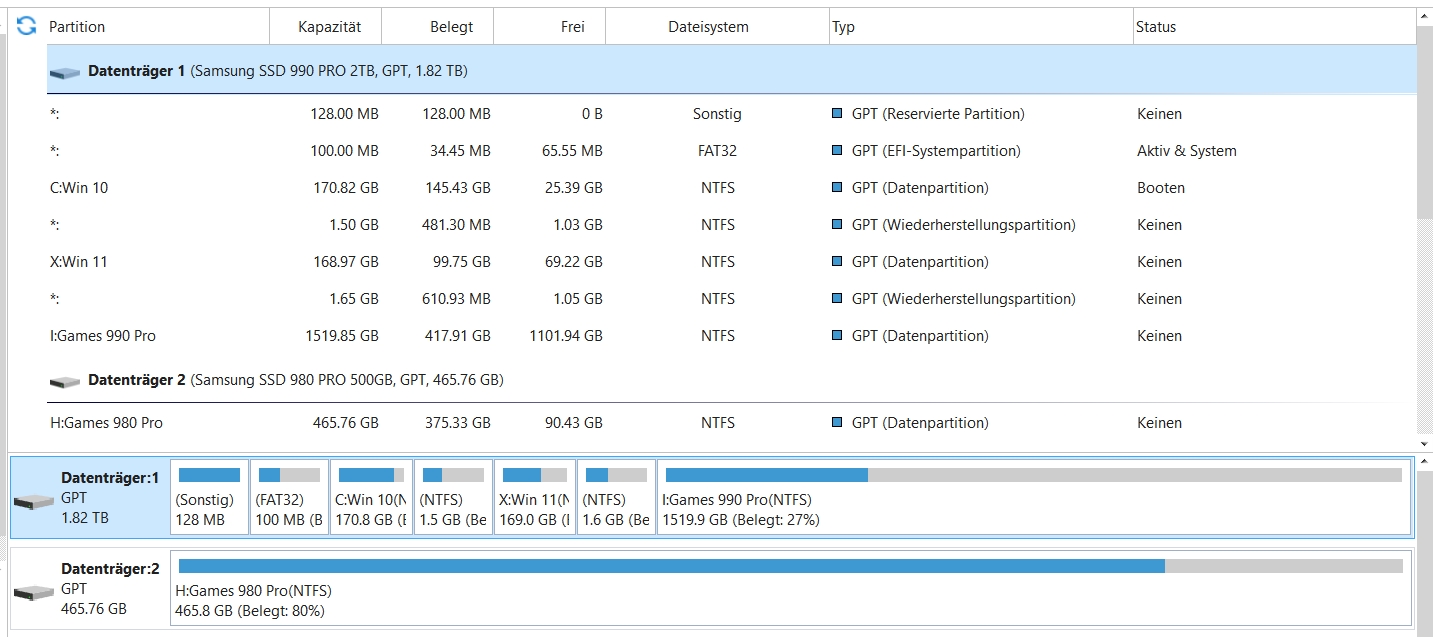
Task: Click the scrollbar down arrow of partition list
Action: (1425, 444)
